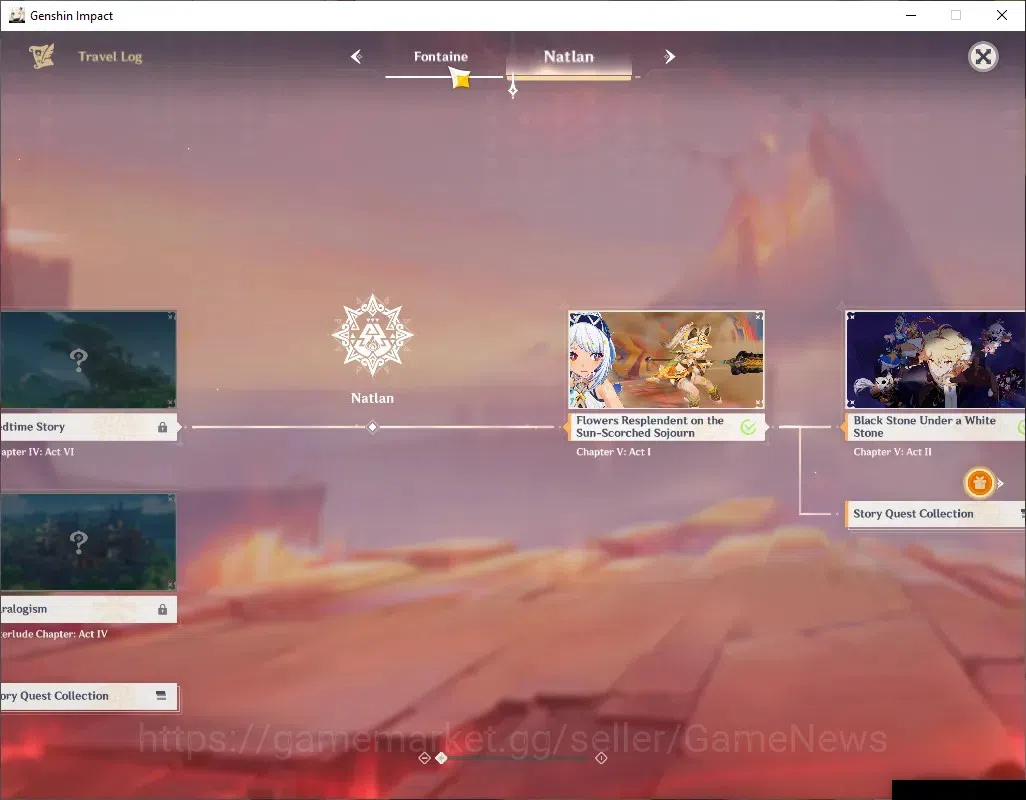
Task: Click the diamond marker below region tabs
Action: point(513,90)
